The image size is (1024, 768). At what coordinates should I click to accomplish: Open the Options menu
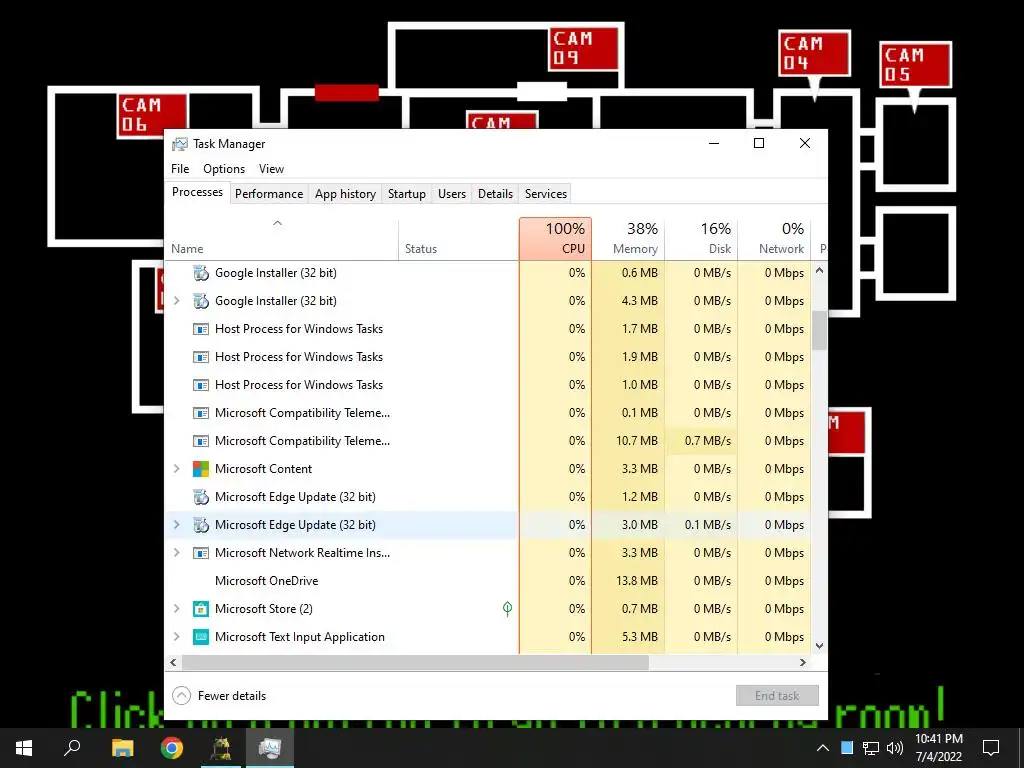224,168
